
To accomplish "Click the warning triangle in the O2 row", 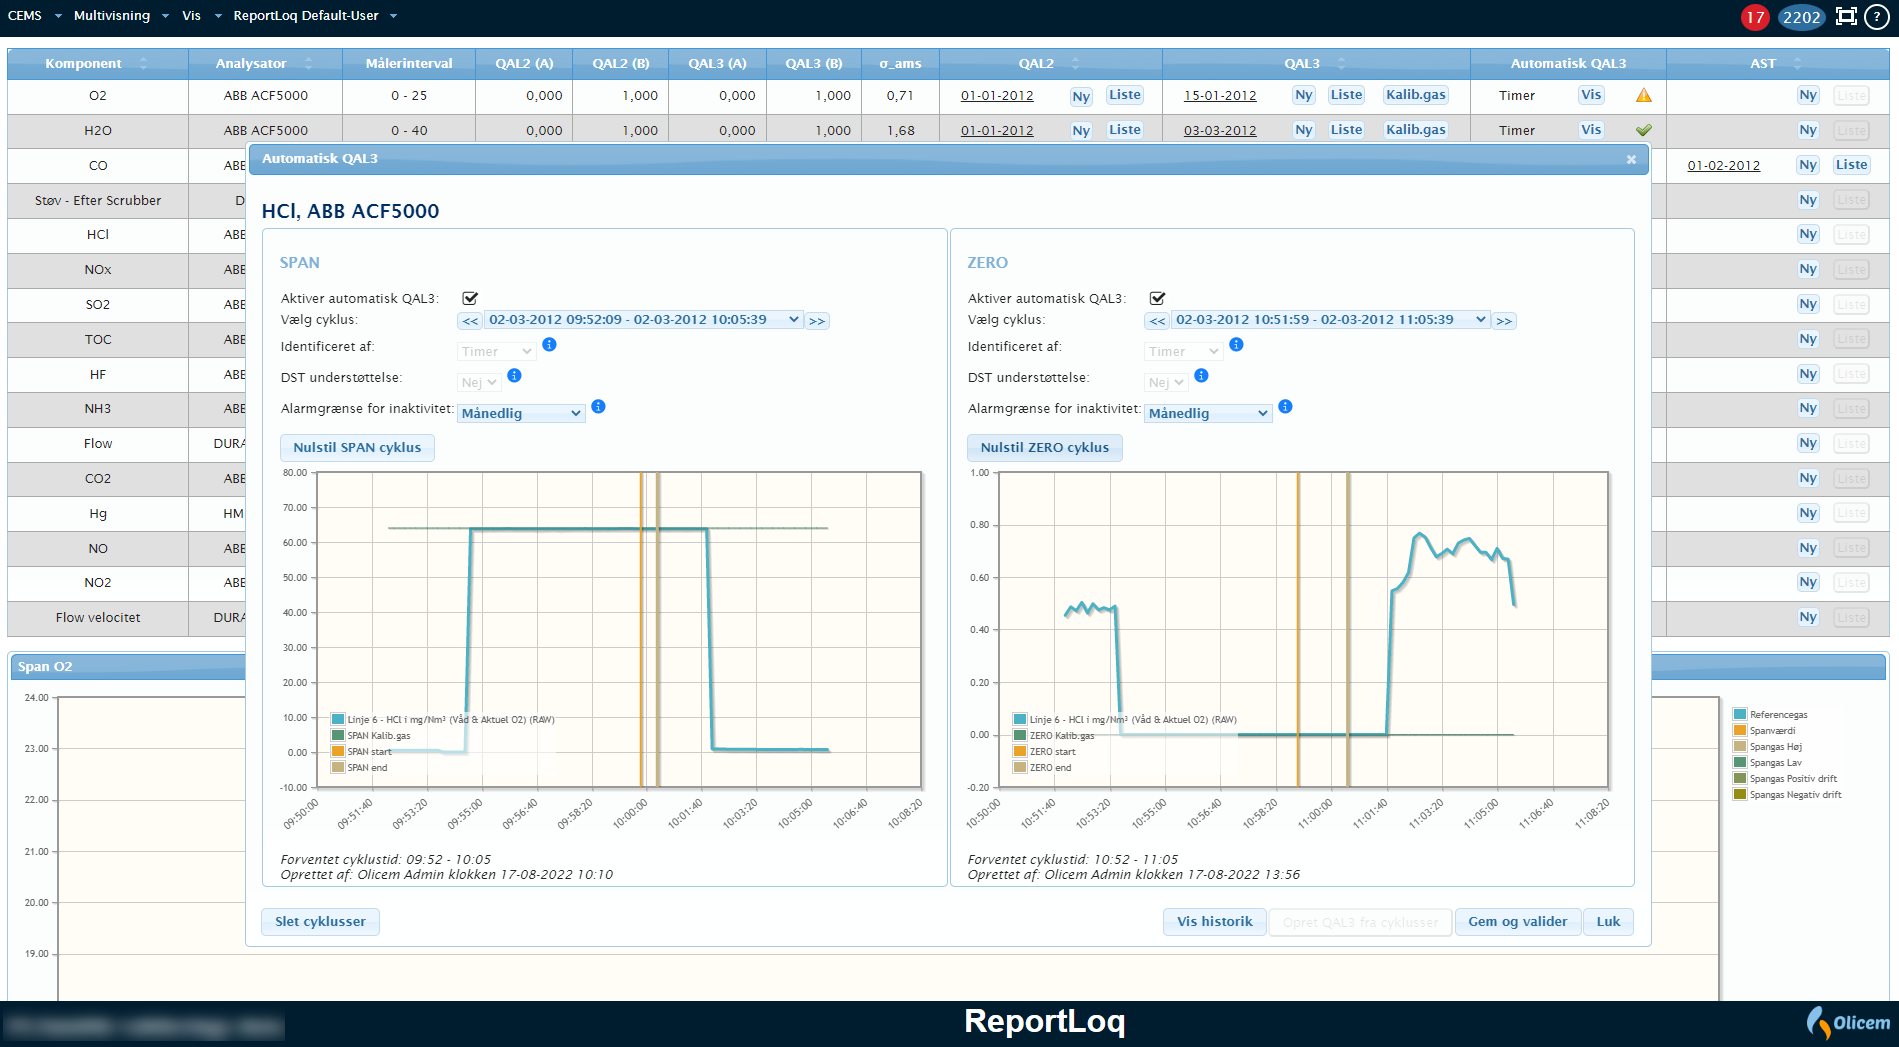I will [x=1643, y=96].
